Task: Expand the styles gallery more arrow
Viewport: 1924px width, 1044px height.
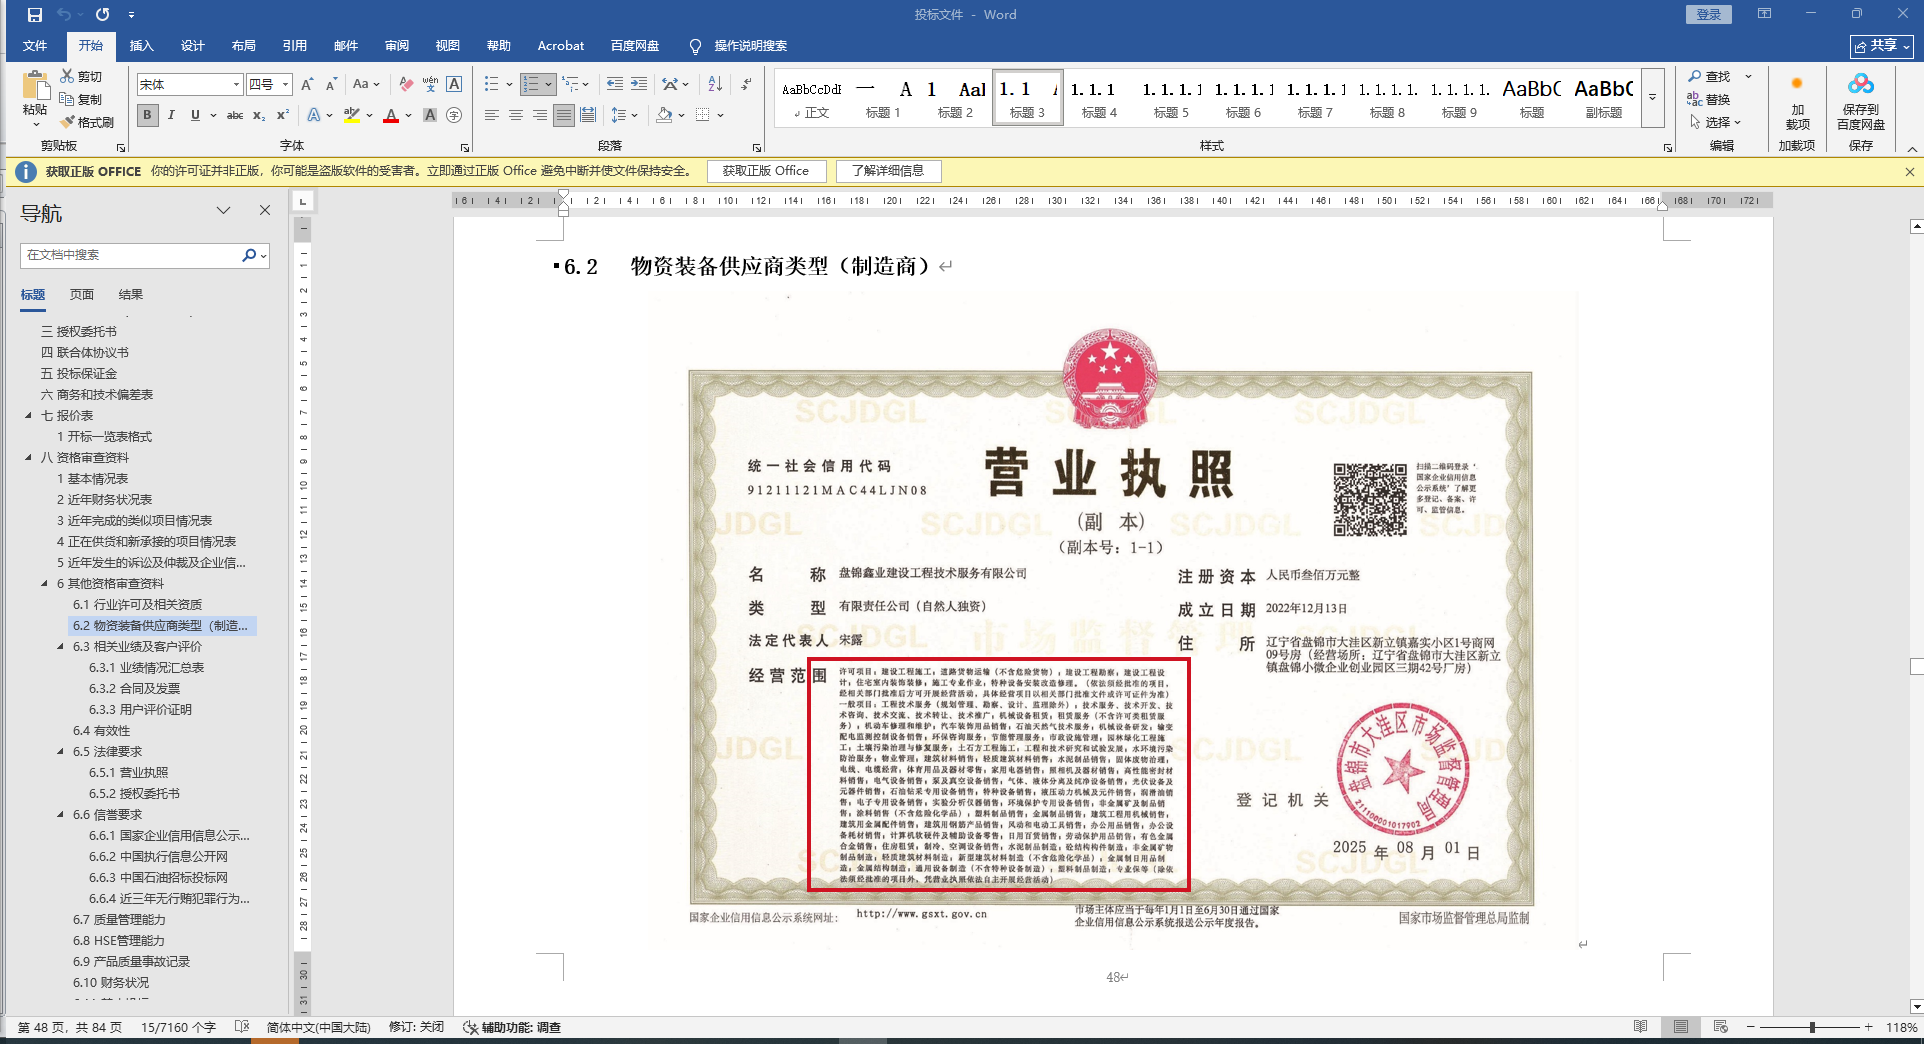Action: click(x=1653, y=98)
